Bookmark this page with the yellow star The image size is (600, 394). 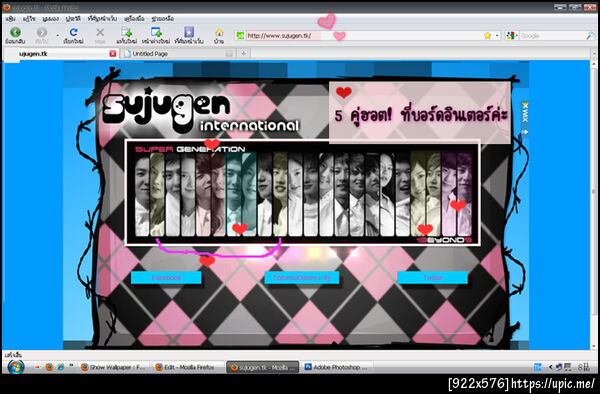coord(488,36)
